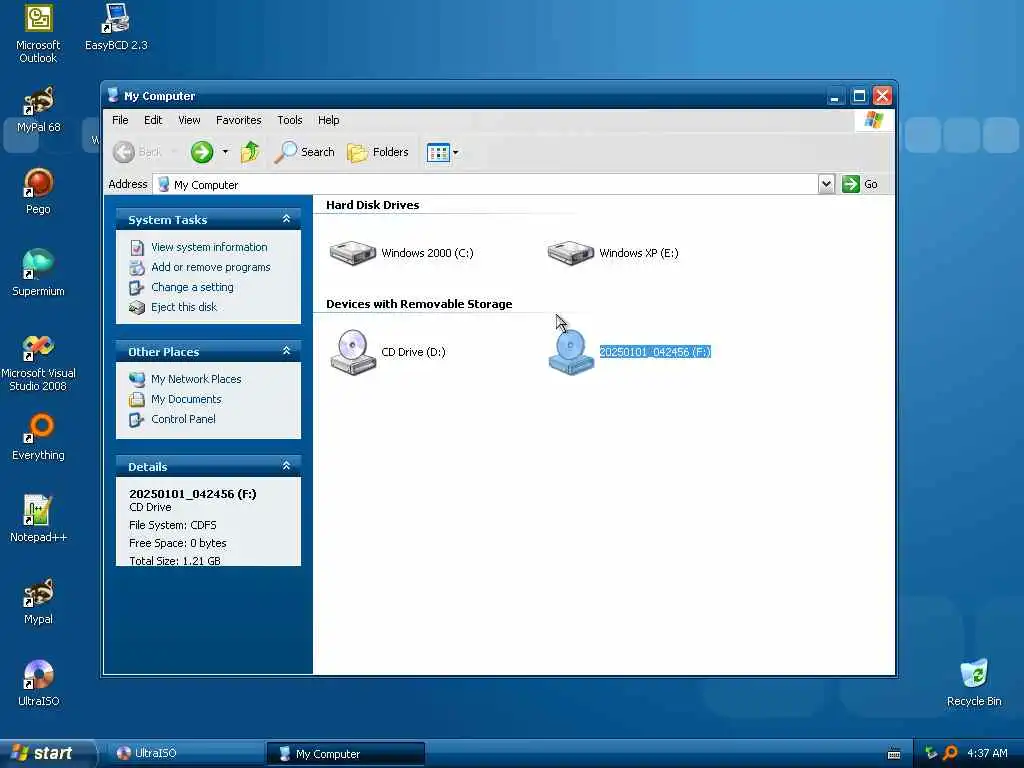Click the Go button
This screenshot has width=1024, height=768.
pos(860,184)
